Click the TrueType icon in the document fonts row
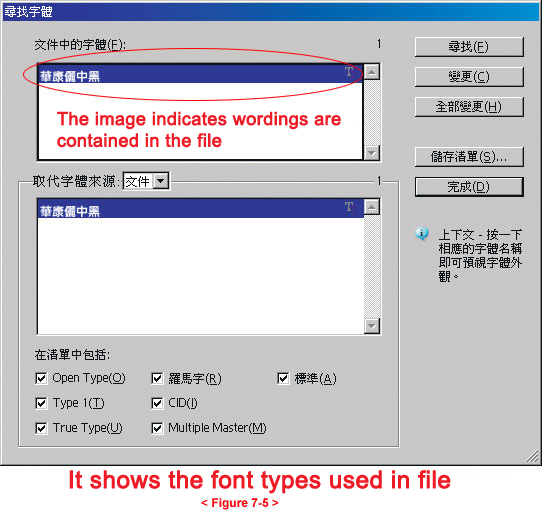 tap(349, 72)
